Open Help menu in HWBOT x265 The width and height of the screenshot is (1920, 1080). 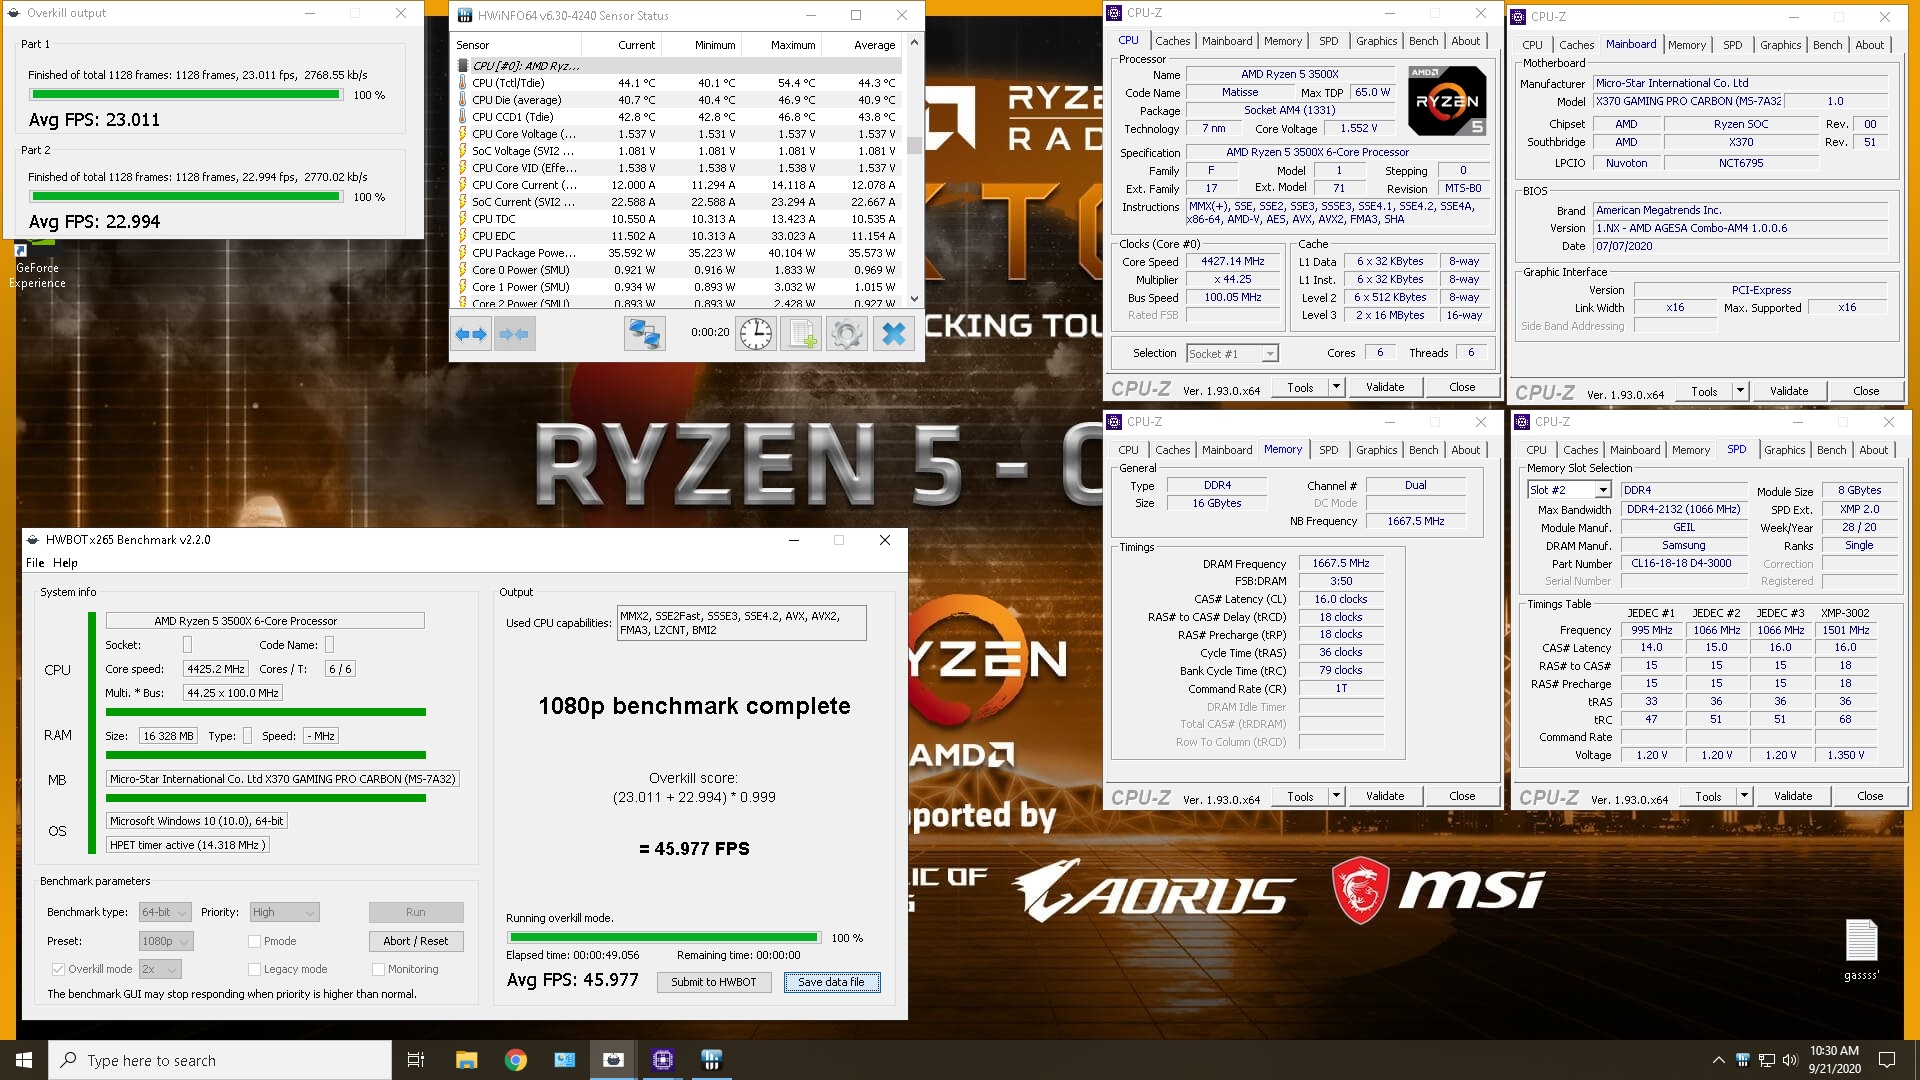click(x=65, y=563)
